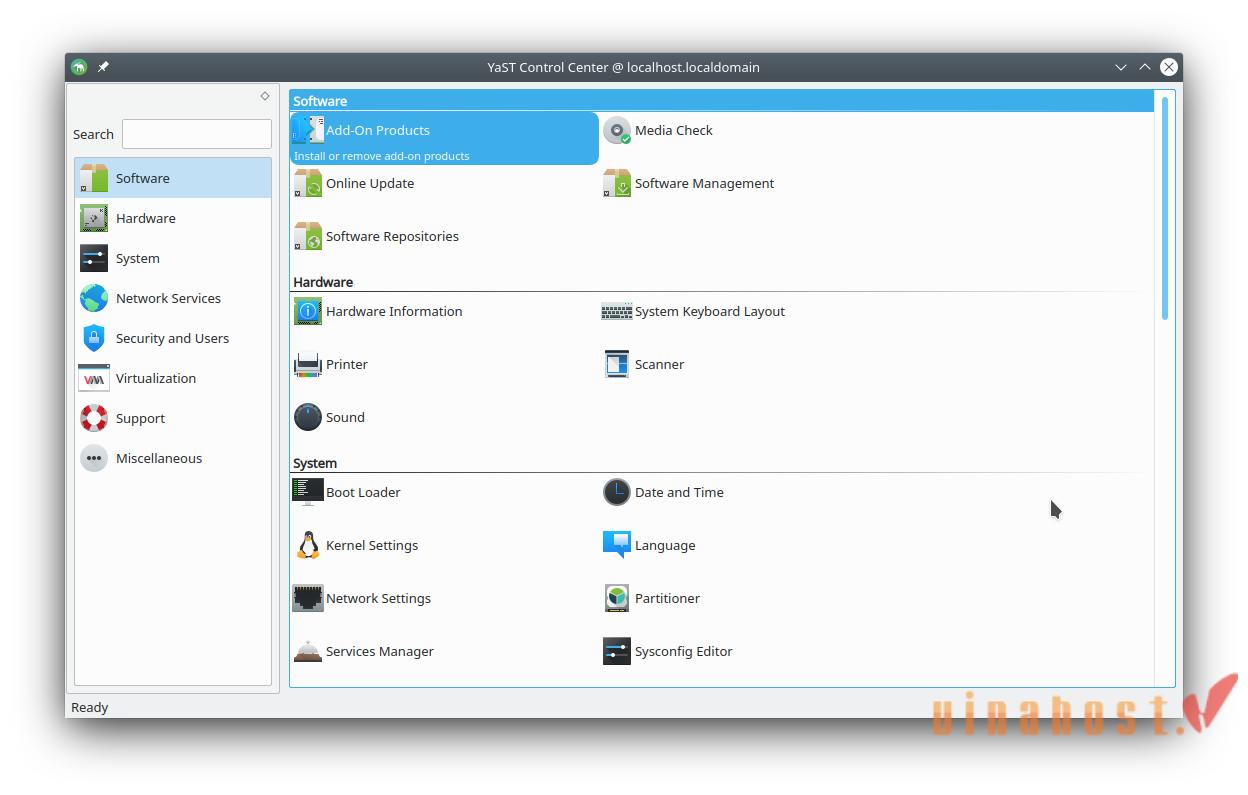Click "Install or remove add-on products" description
The image size is (1248, 795).
[381, 156]
